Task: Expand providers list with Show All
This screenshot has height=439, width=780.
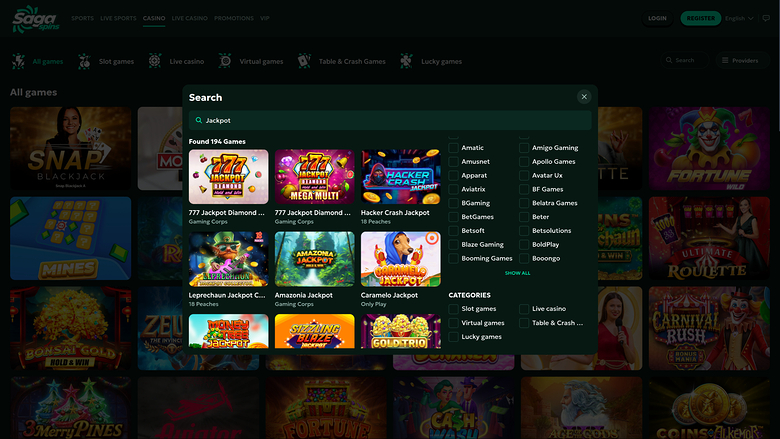Action: [517, 273]
